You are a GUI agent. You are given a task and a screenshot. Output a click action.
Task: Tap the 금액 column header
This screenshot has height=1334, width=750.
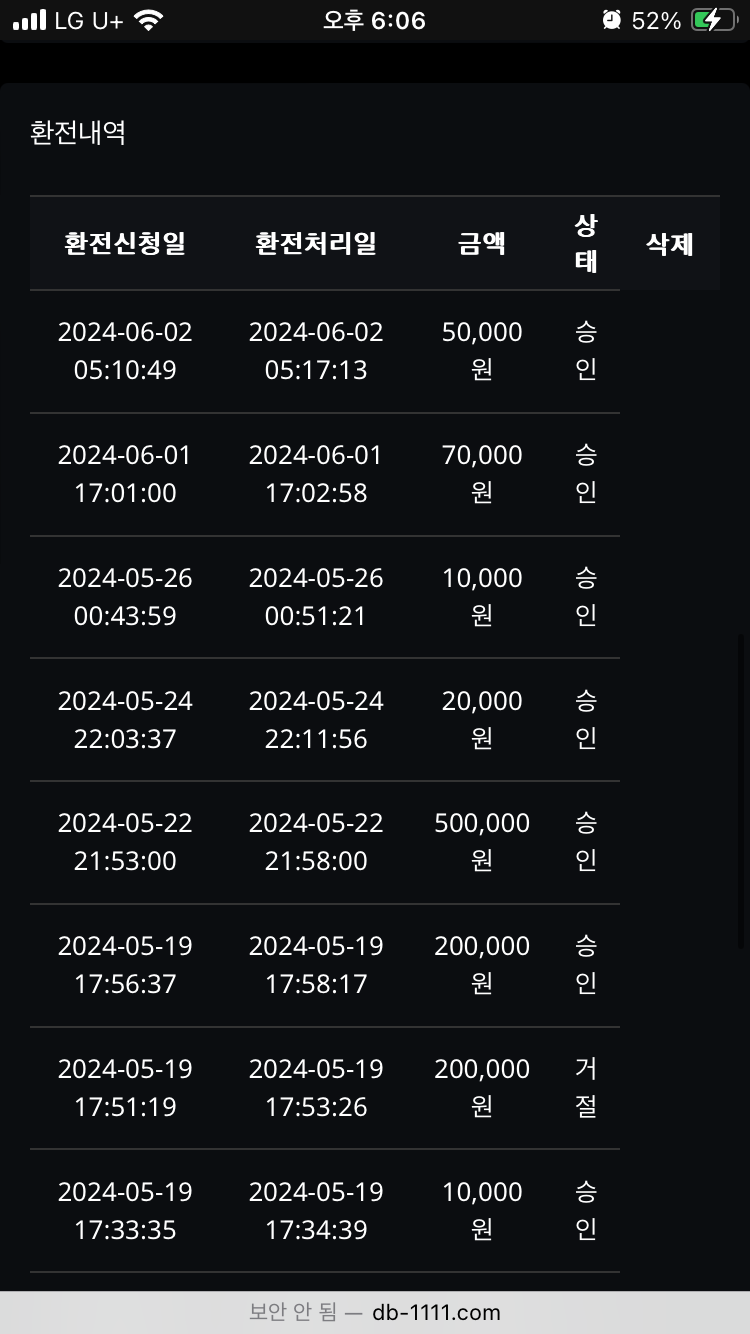(482, 243)
